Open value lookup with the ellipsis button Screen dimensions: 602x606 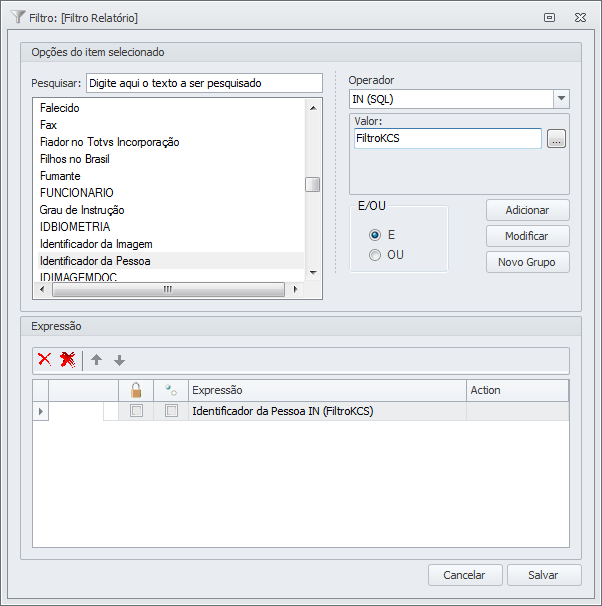[556, 139]
